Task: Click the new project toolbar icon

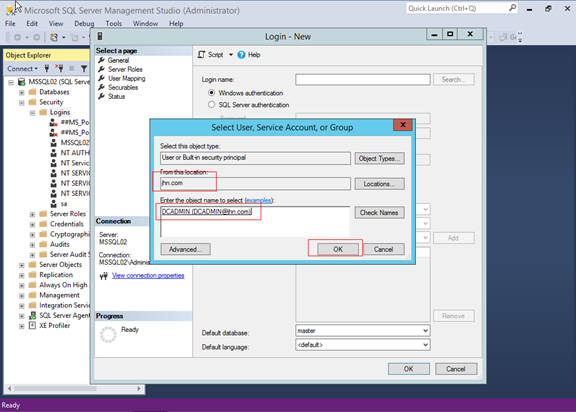Action: 54,37
